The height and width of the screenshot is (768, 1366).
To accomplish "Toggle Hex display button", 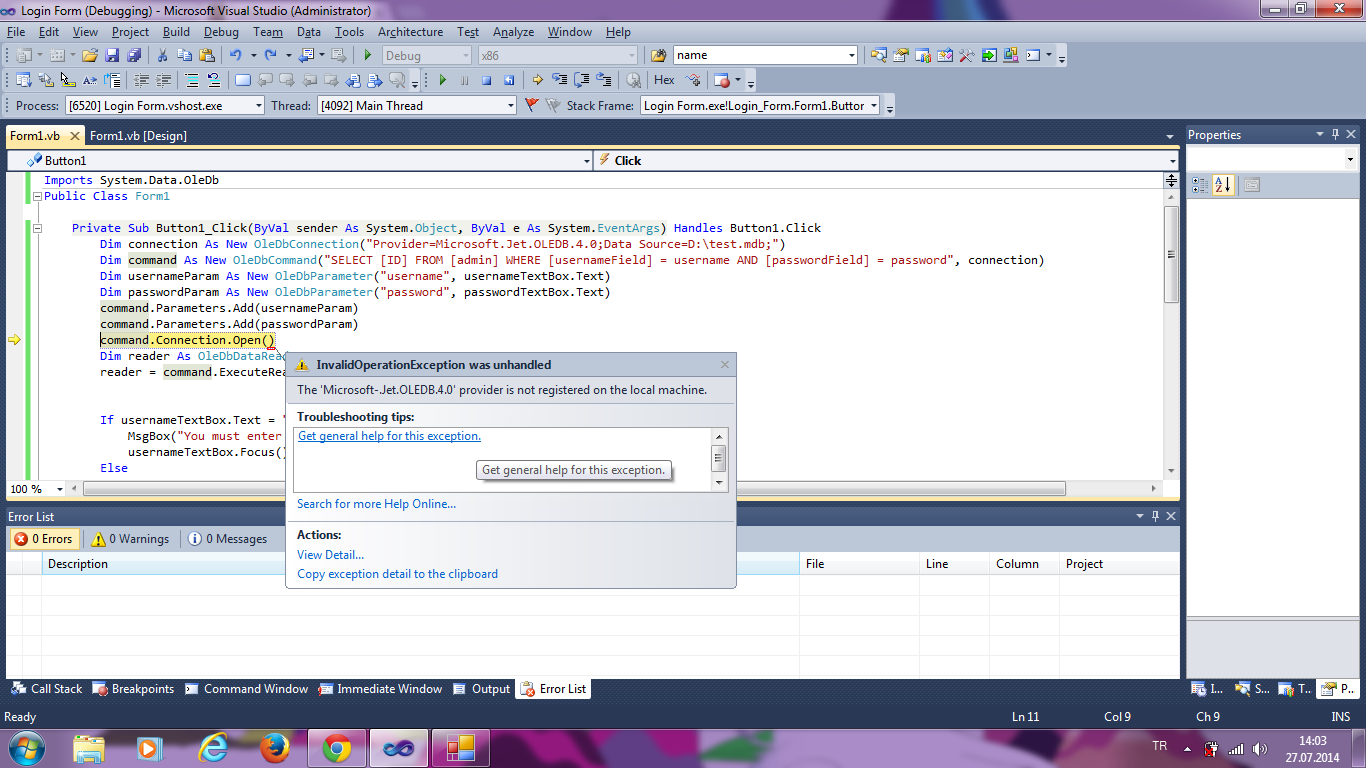I will 664,80.
